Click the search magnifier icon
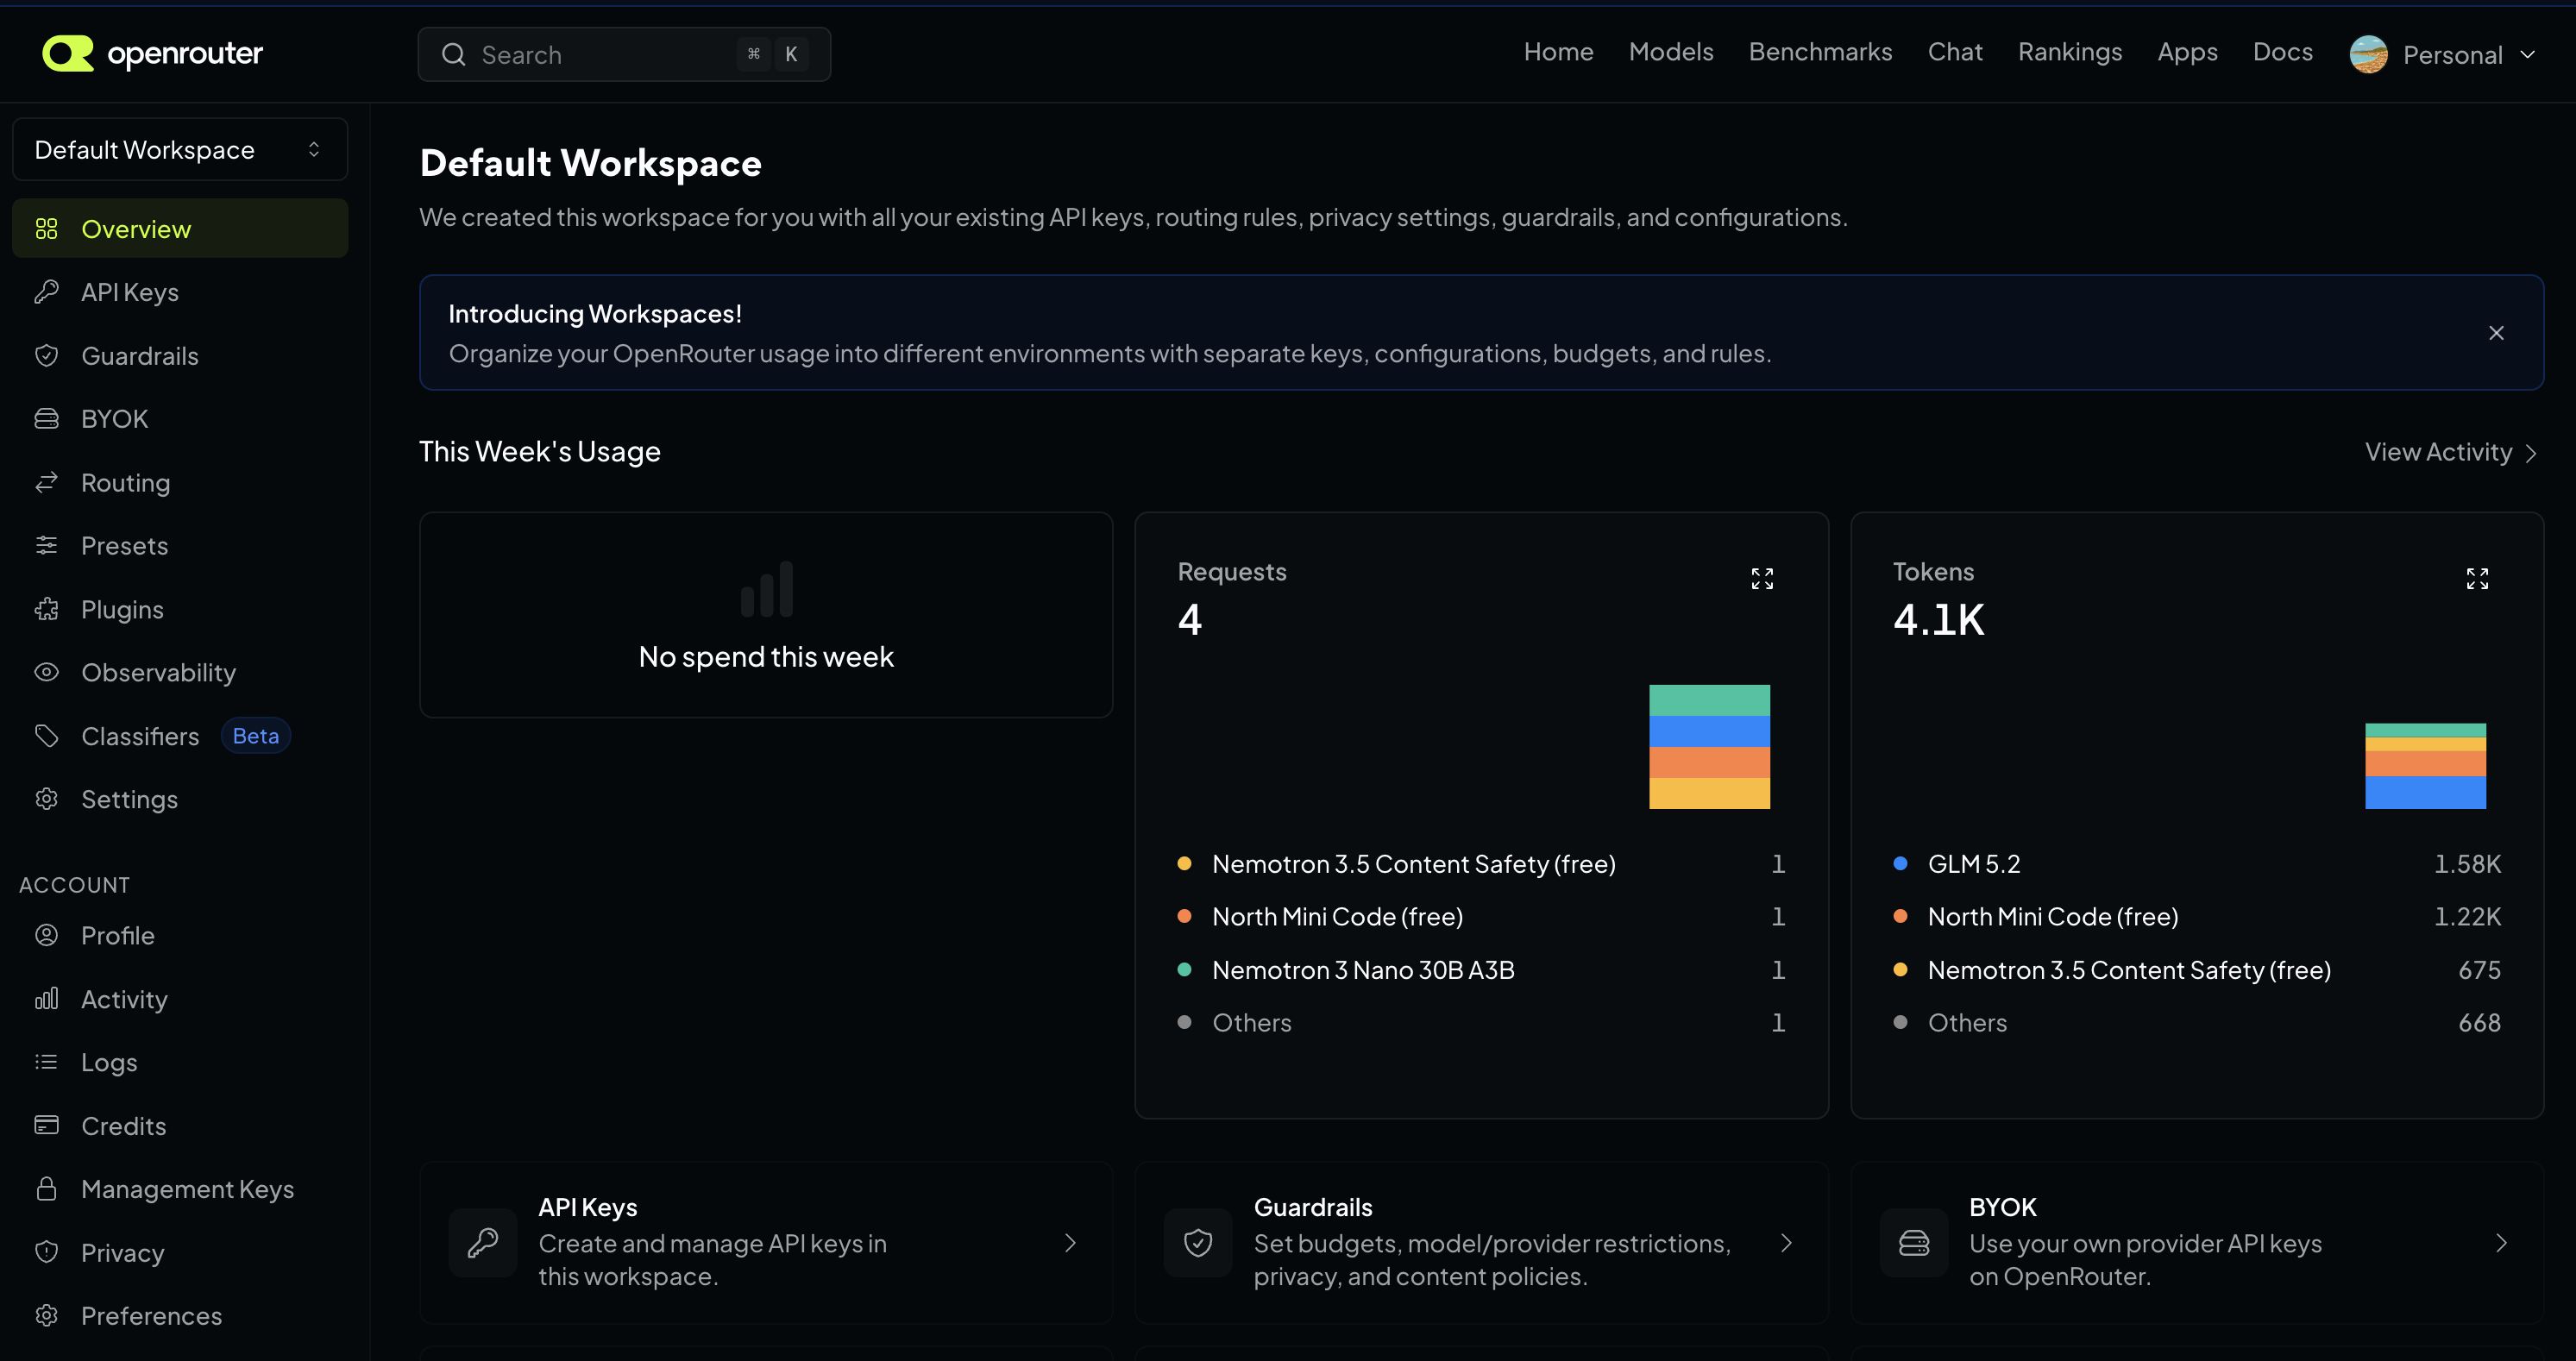This screenshot has height=1361, width=2576. click(454, 55)
